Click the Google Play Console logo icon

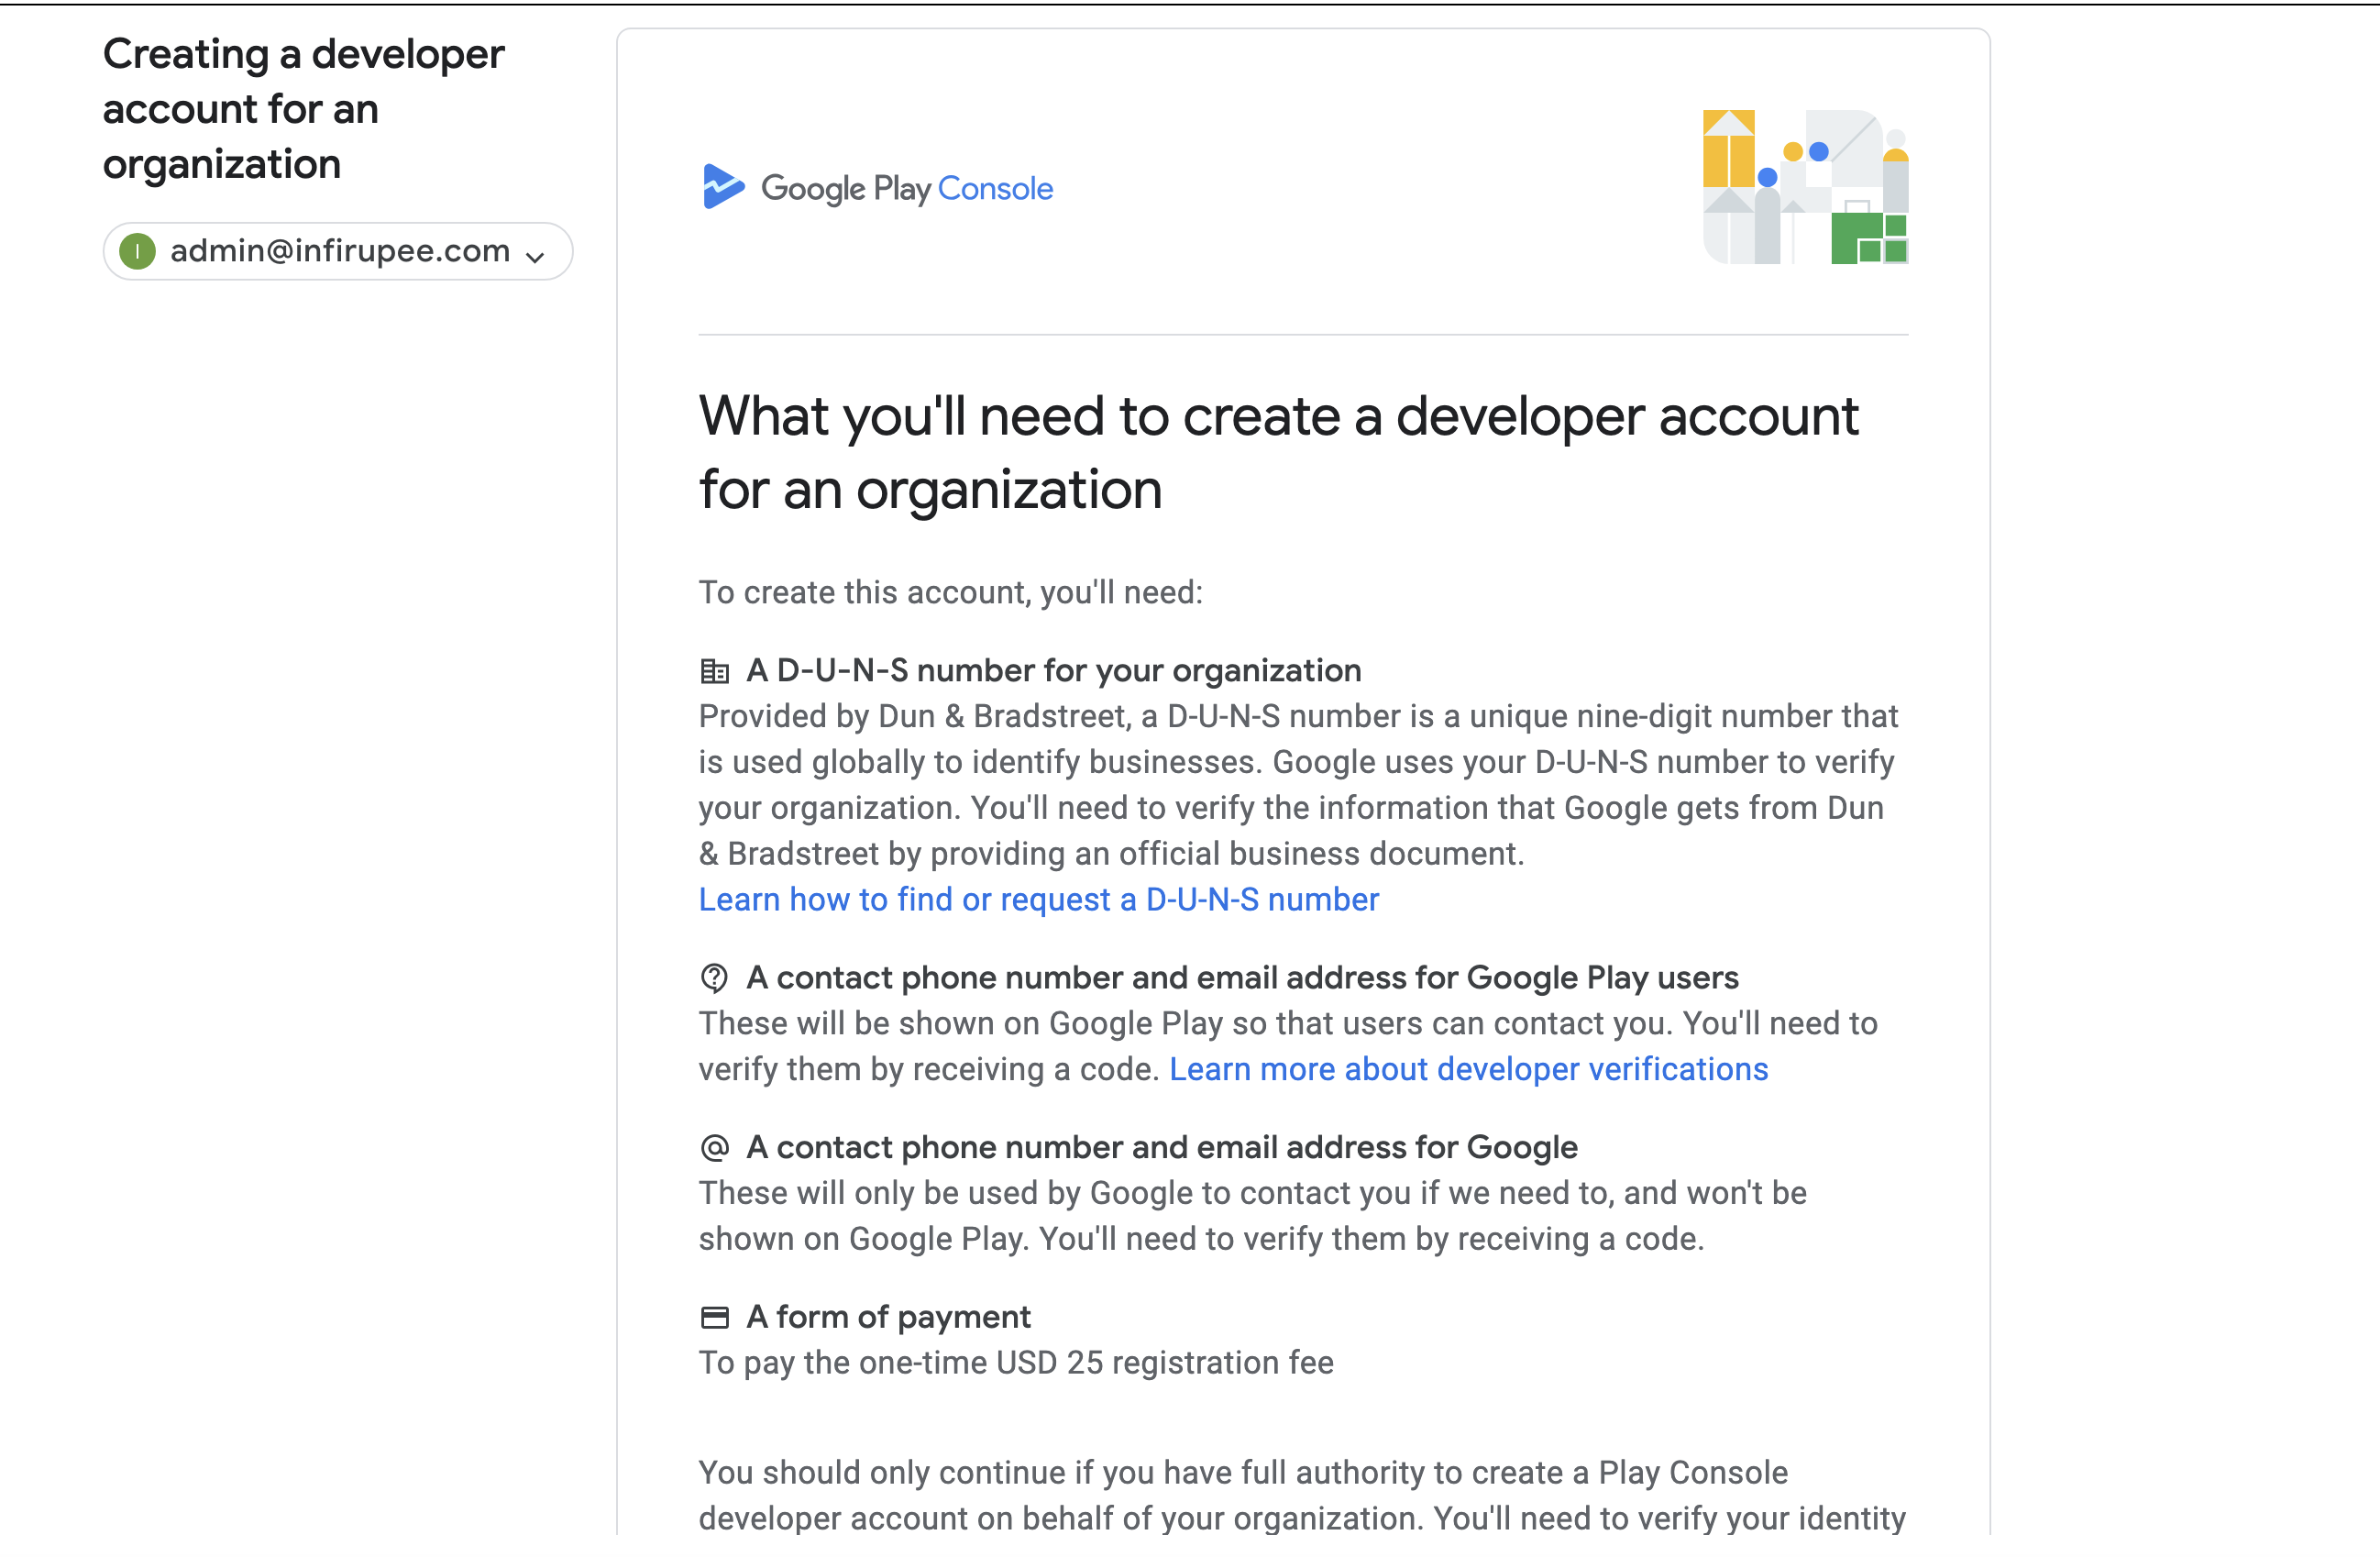pyautogui.click(x=722, y=187)
